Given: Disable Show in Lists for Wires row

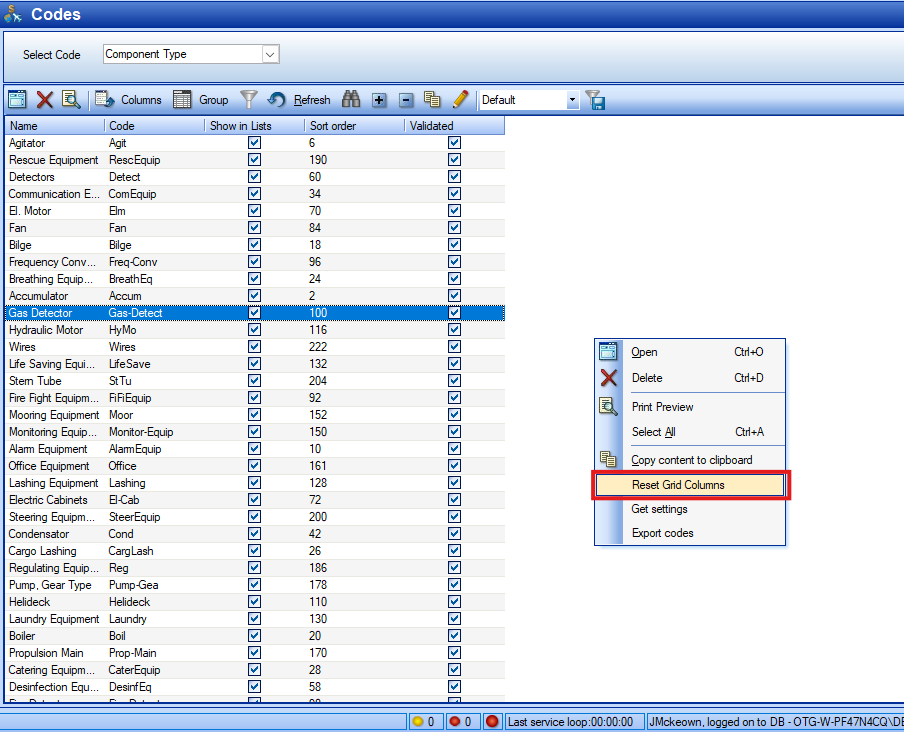Looking at the screenshot, I should pos(254,347).
